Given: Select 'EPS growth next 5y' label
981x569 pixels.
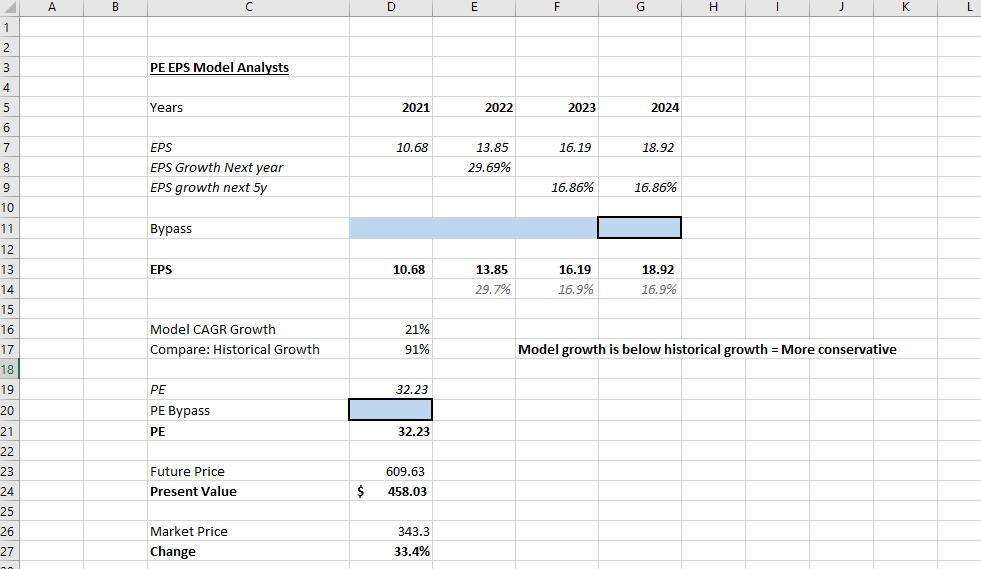Looking at the screenshot, I should pos(248,187).
